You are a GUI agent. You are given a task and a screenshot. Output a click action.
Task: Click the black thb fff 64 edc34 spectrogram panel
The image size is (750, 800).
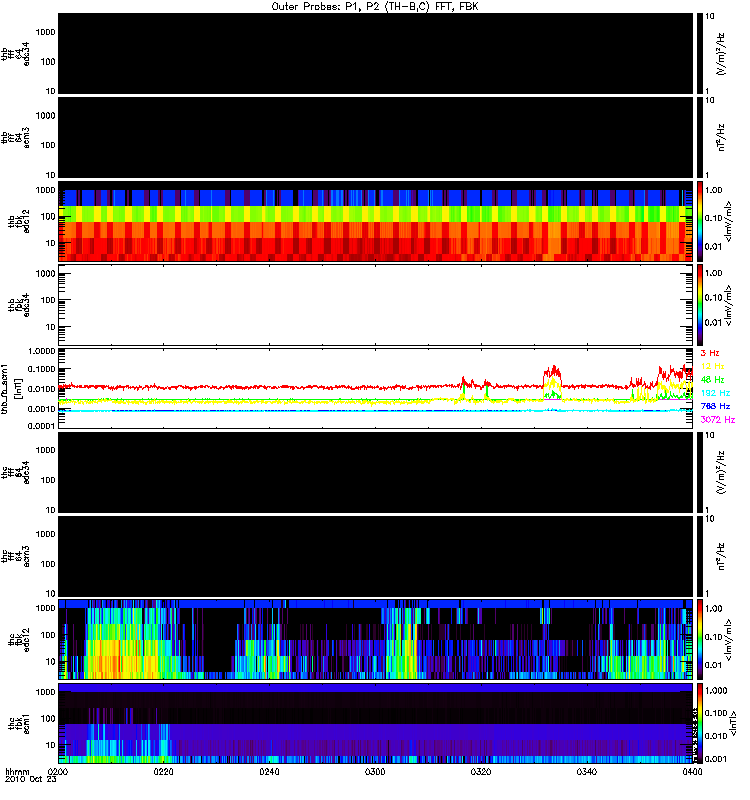click(x=376, y=54)
